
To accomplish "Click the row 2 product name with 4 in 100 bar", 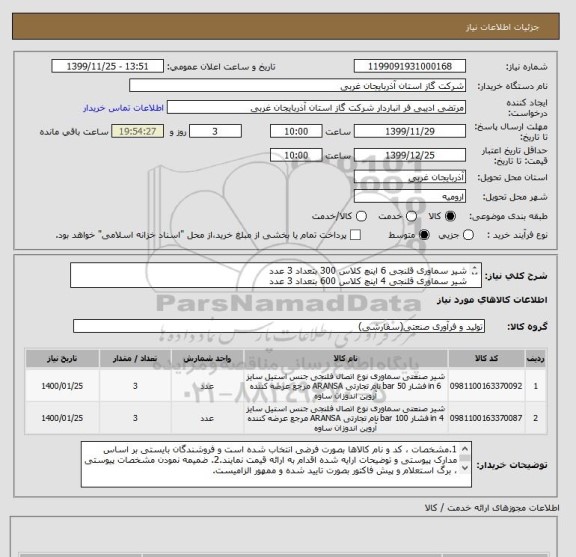I will [346, 418].
